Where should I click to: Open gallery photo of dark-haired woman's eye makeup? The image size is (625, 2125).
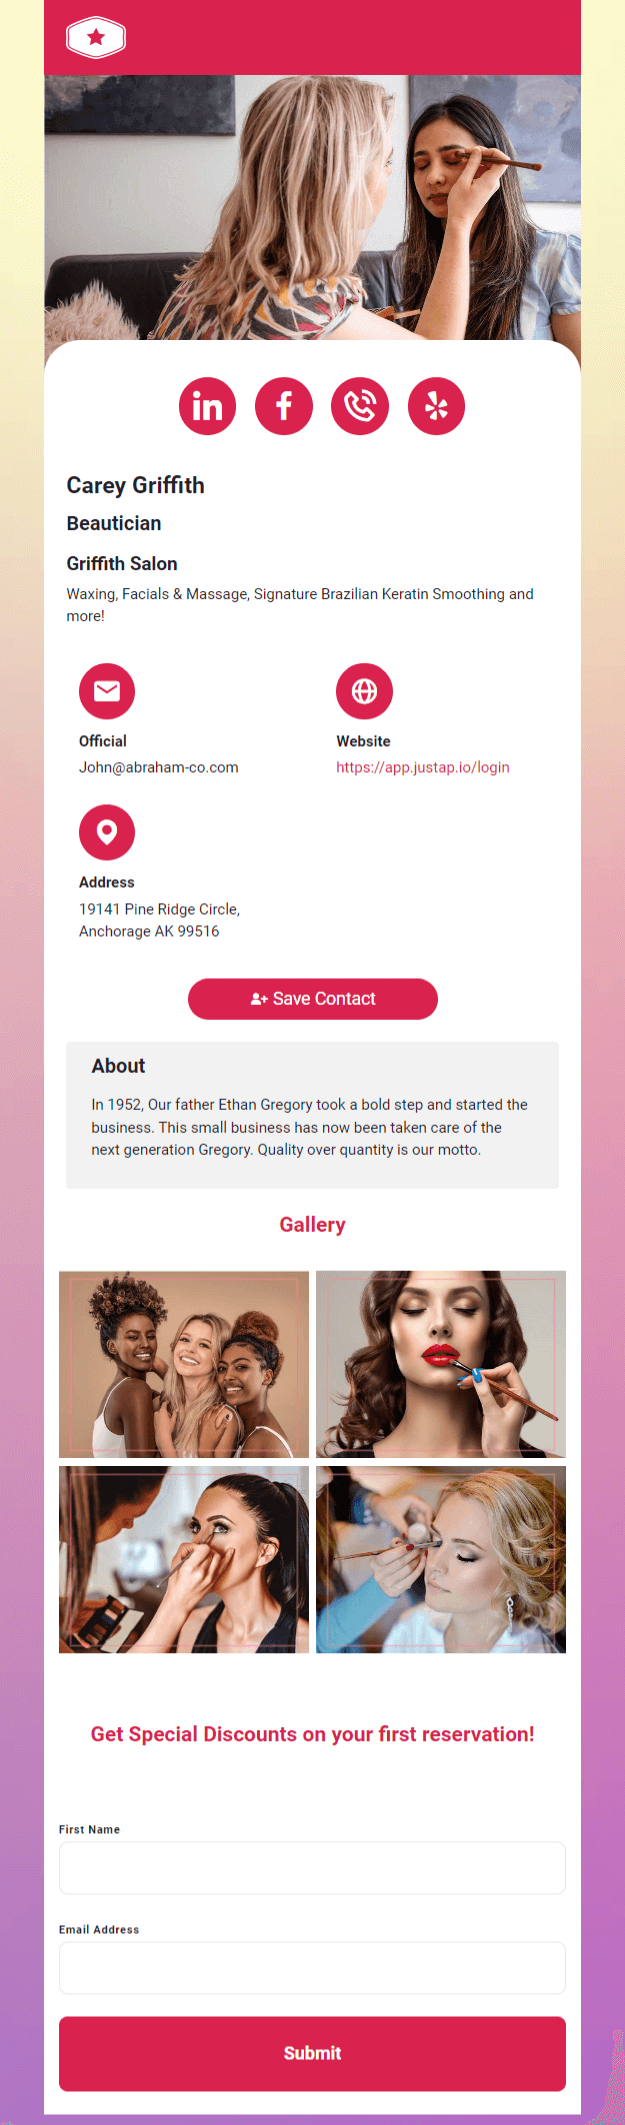click(x=184, y=1559)
